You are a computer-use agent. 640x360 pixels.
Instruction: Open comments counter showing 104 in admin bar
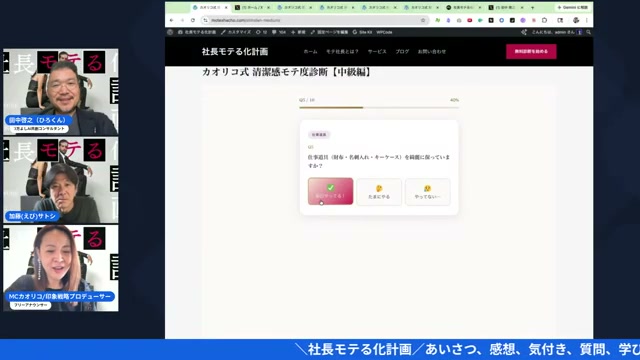[279, 32]
